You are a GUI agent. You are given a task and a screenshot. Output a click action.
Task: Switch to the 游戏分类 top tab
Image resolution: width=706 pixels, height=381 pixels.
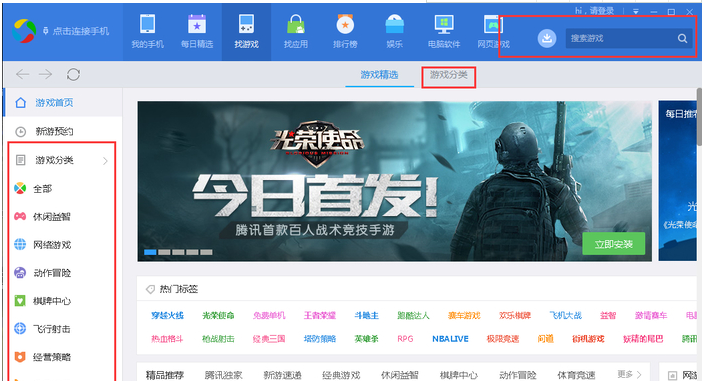click(x=448, y=75)
